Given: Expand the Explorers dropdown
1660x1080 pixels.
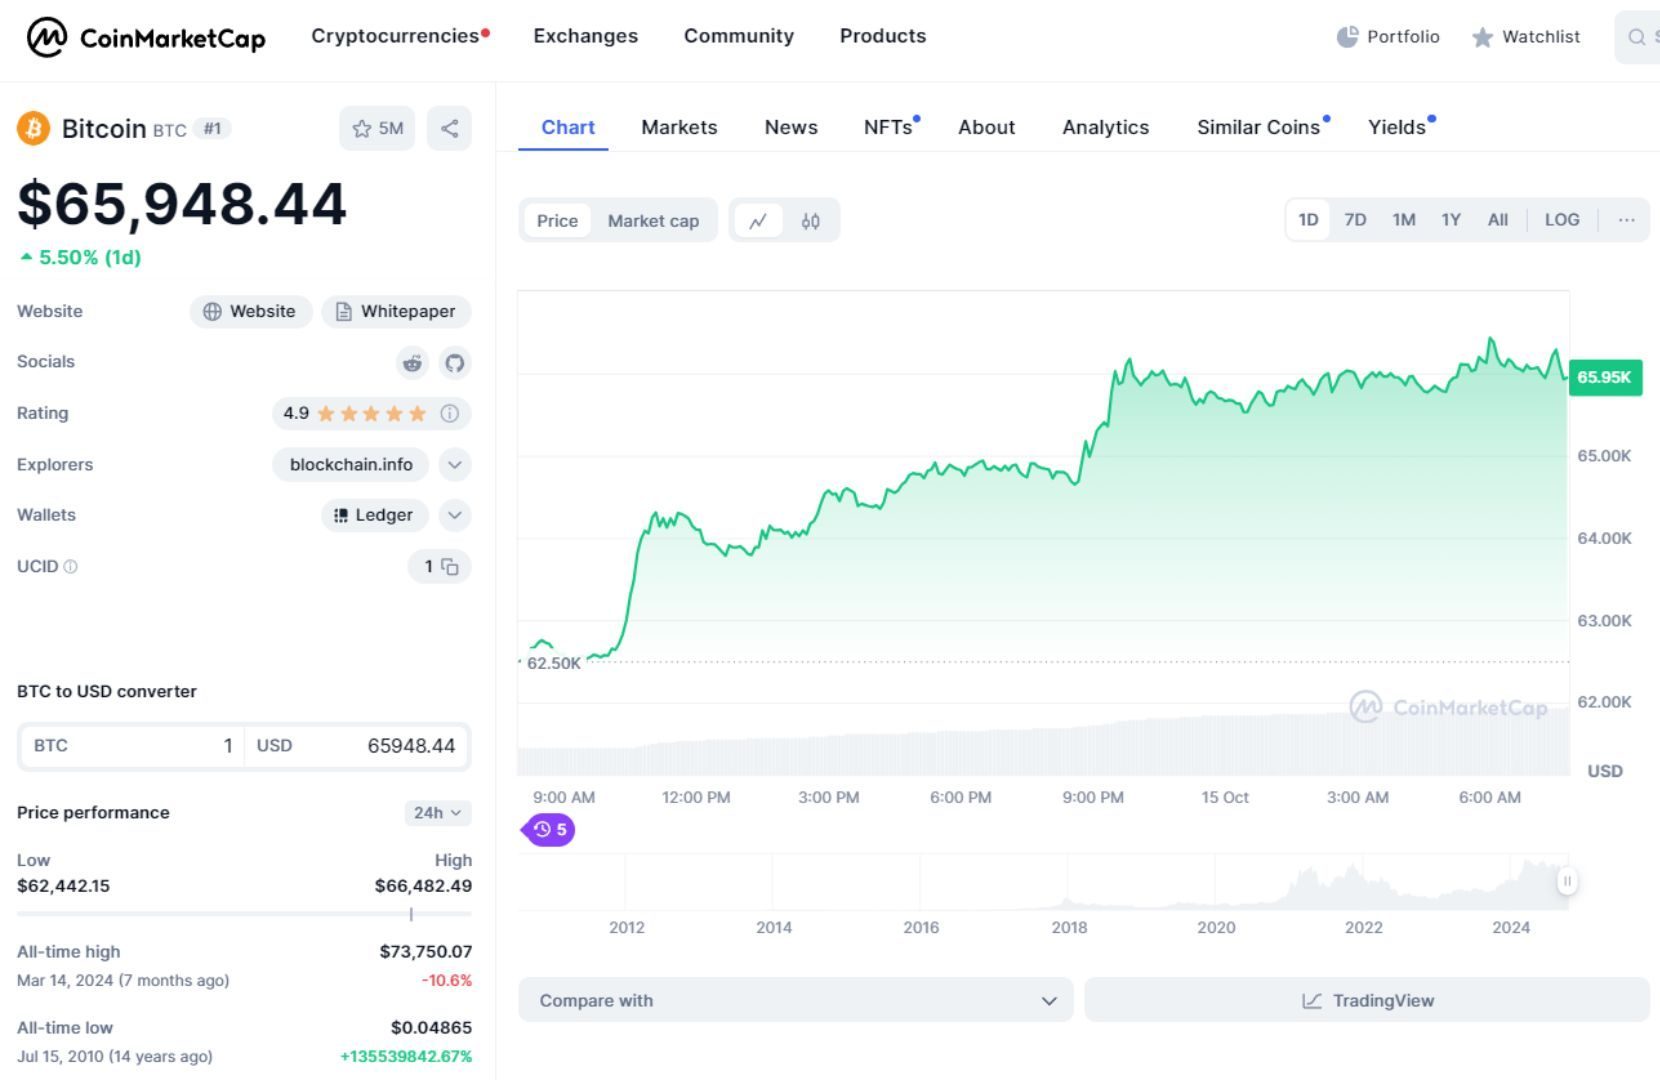Looking at the screenshot, I should click(455, 464).
